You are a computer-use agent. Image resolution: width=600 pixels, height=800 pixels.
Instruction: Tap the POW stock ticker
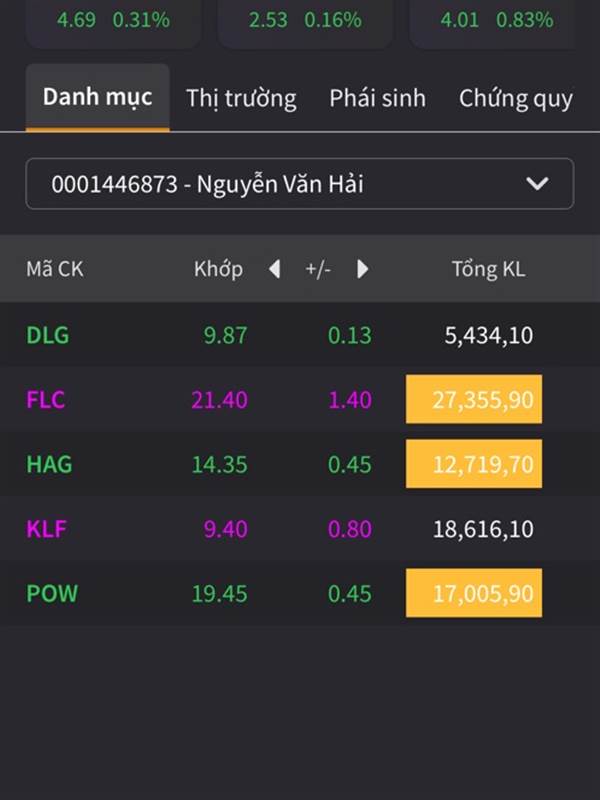point(52,593)
